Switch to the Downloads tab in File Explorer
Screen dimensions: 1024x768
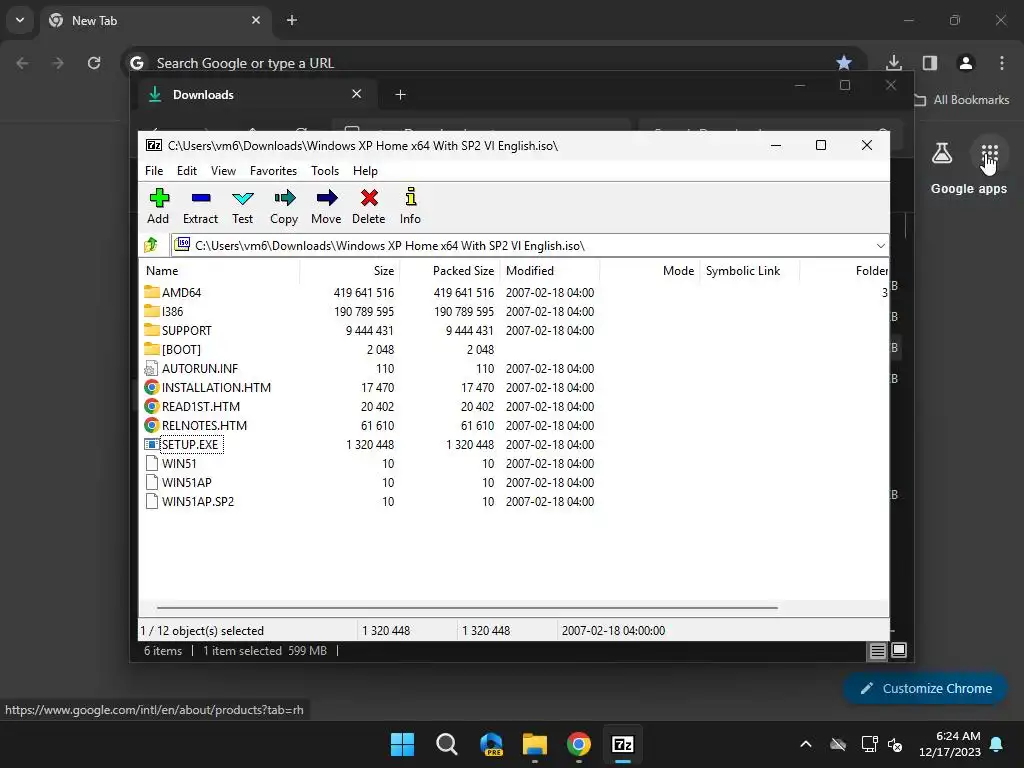[x=257, y=94]
